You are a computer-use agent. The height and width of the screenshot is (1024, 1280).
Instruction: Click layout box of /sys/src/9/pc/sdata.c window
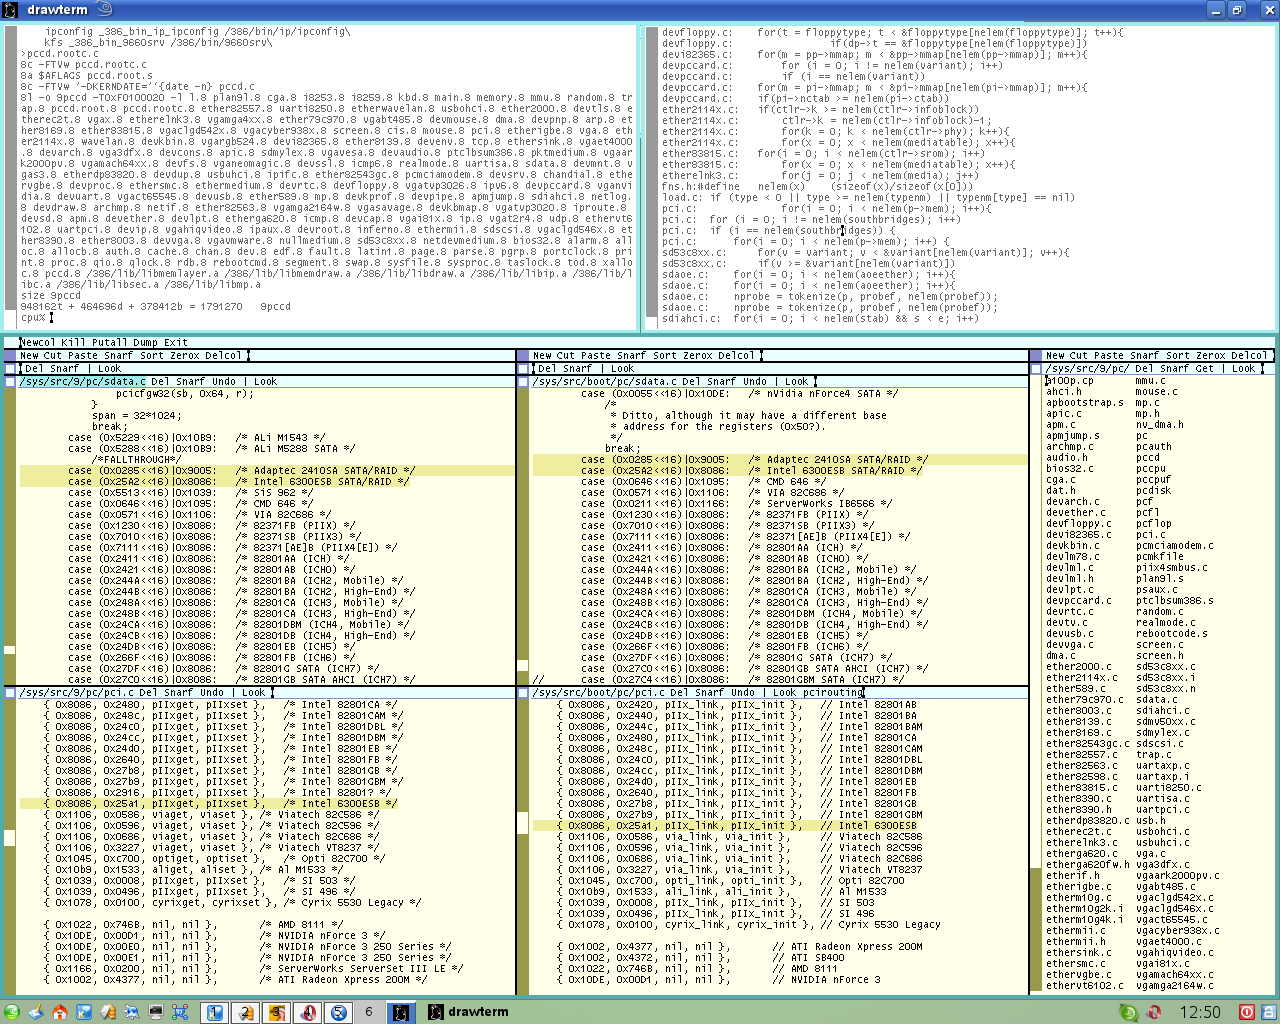[x=10, y=381]
